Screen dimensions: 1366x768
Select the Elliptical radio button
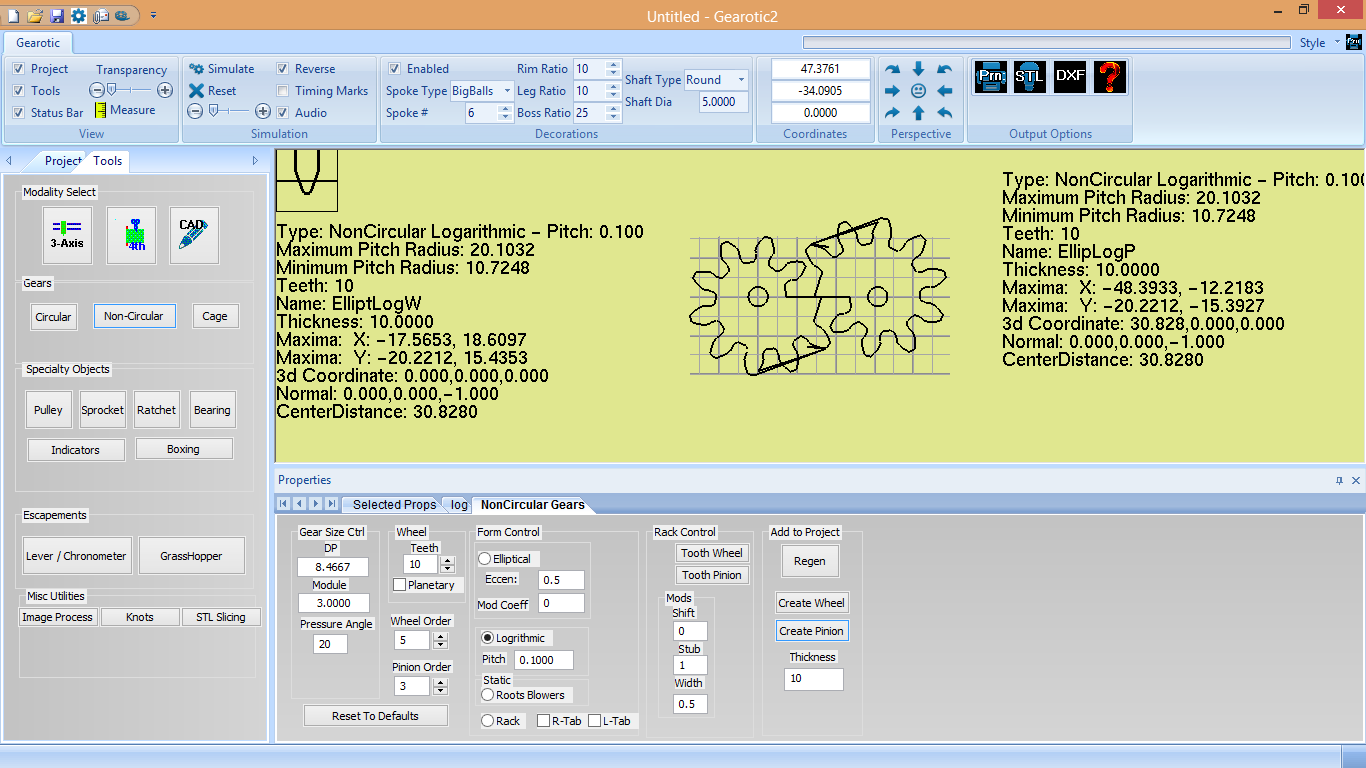(486, 559)
